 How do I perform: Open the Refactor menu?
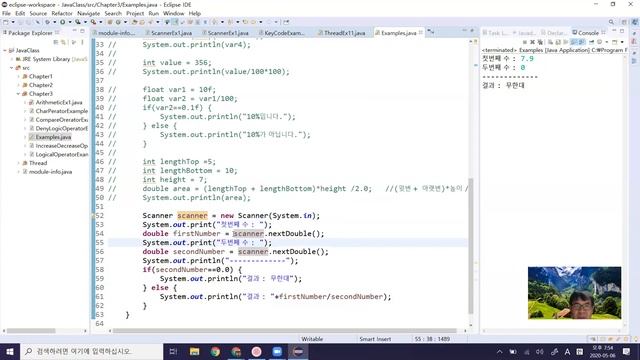click(x=62, y=13)
